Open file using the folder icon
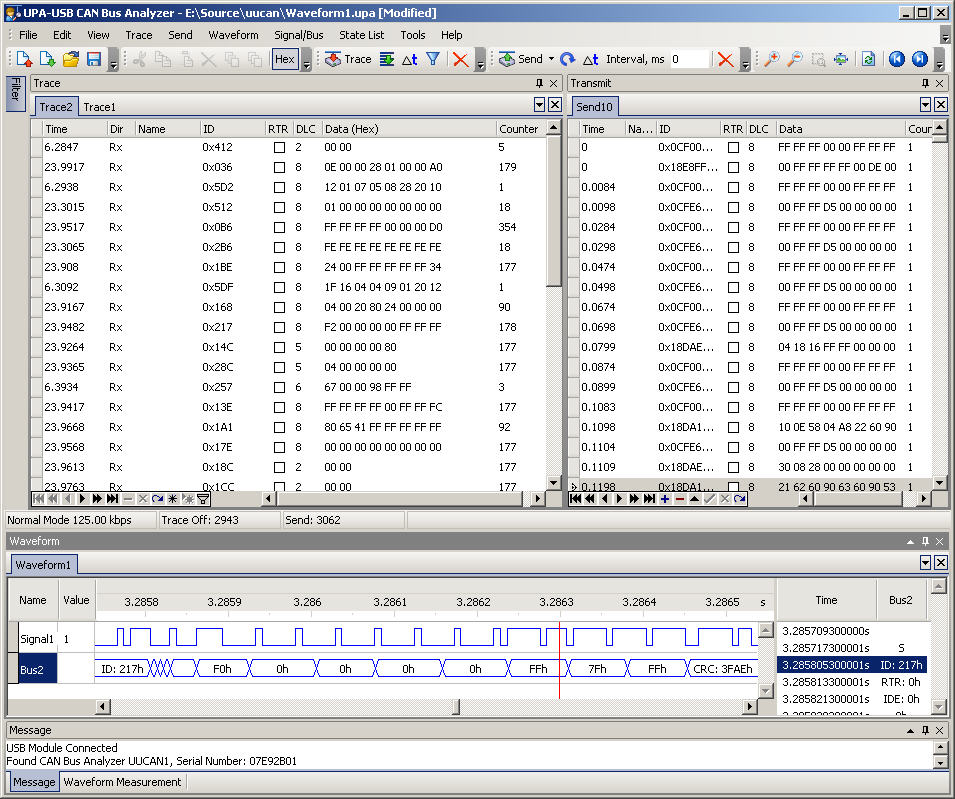The height and width of the screenshot is (799, 955). (71, 60)
